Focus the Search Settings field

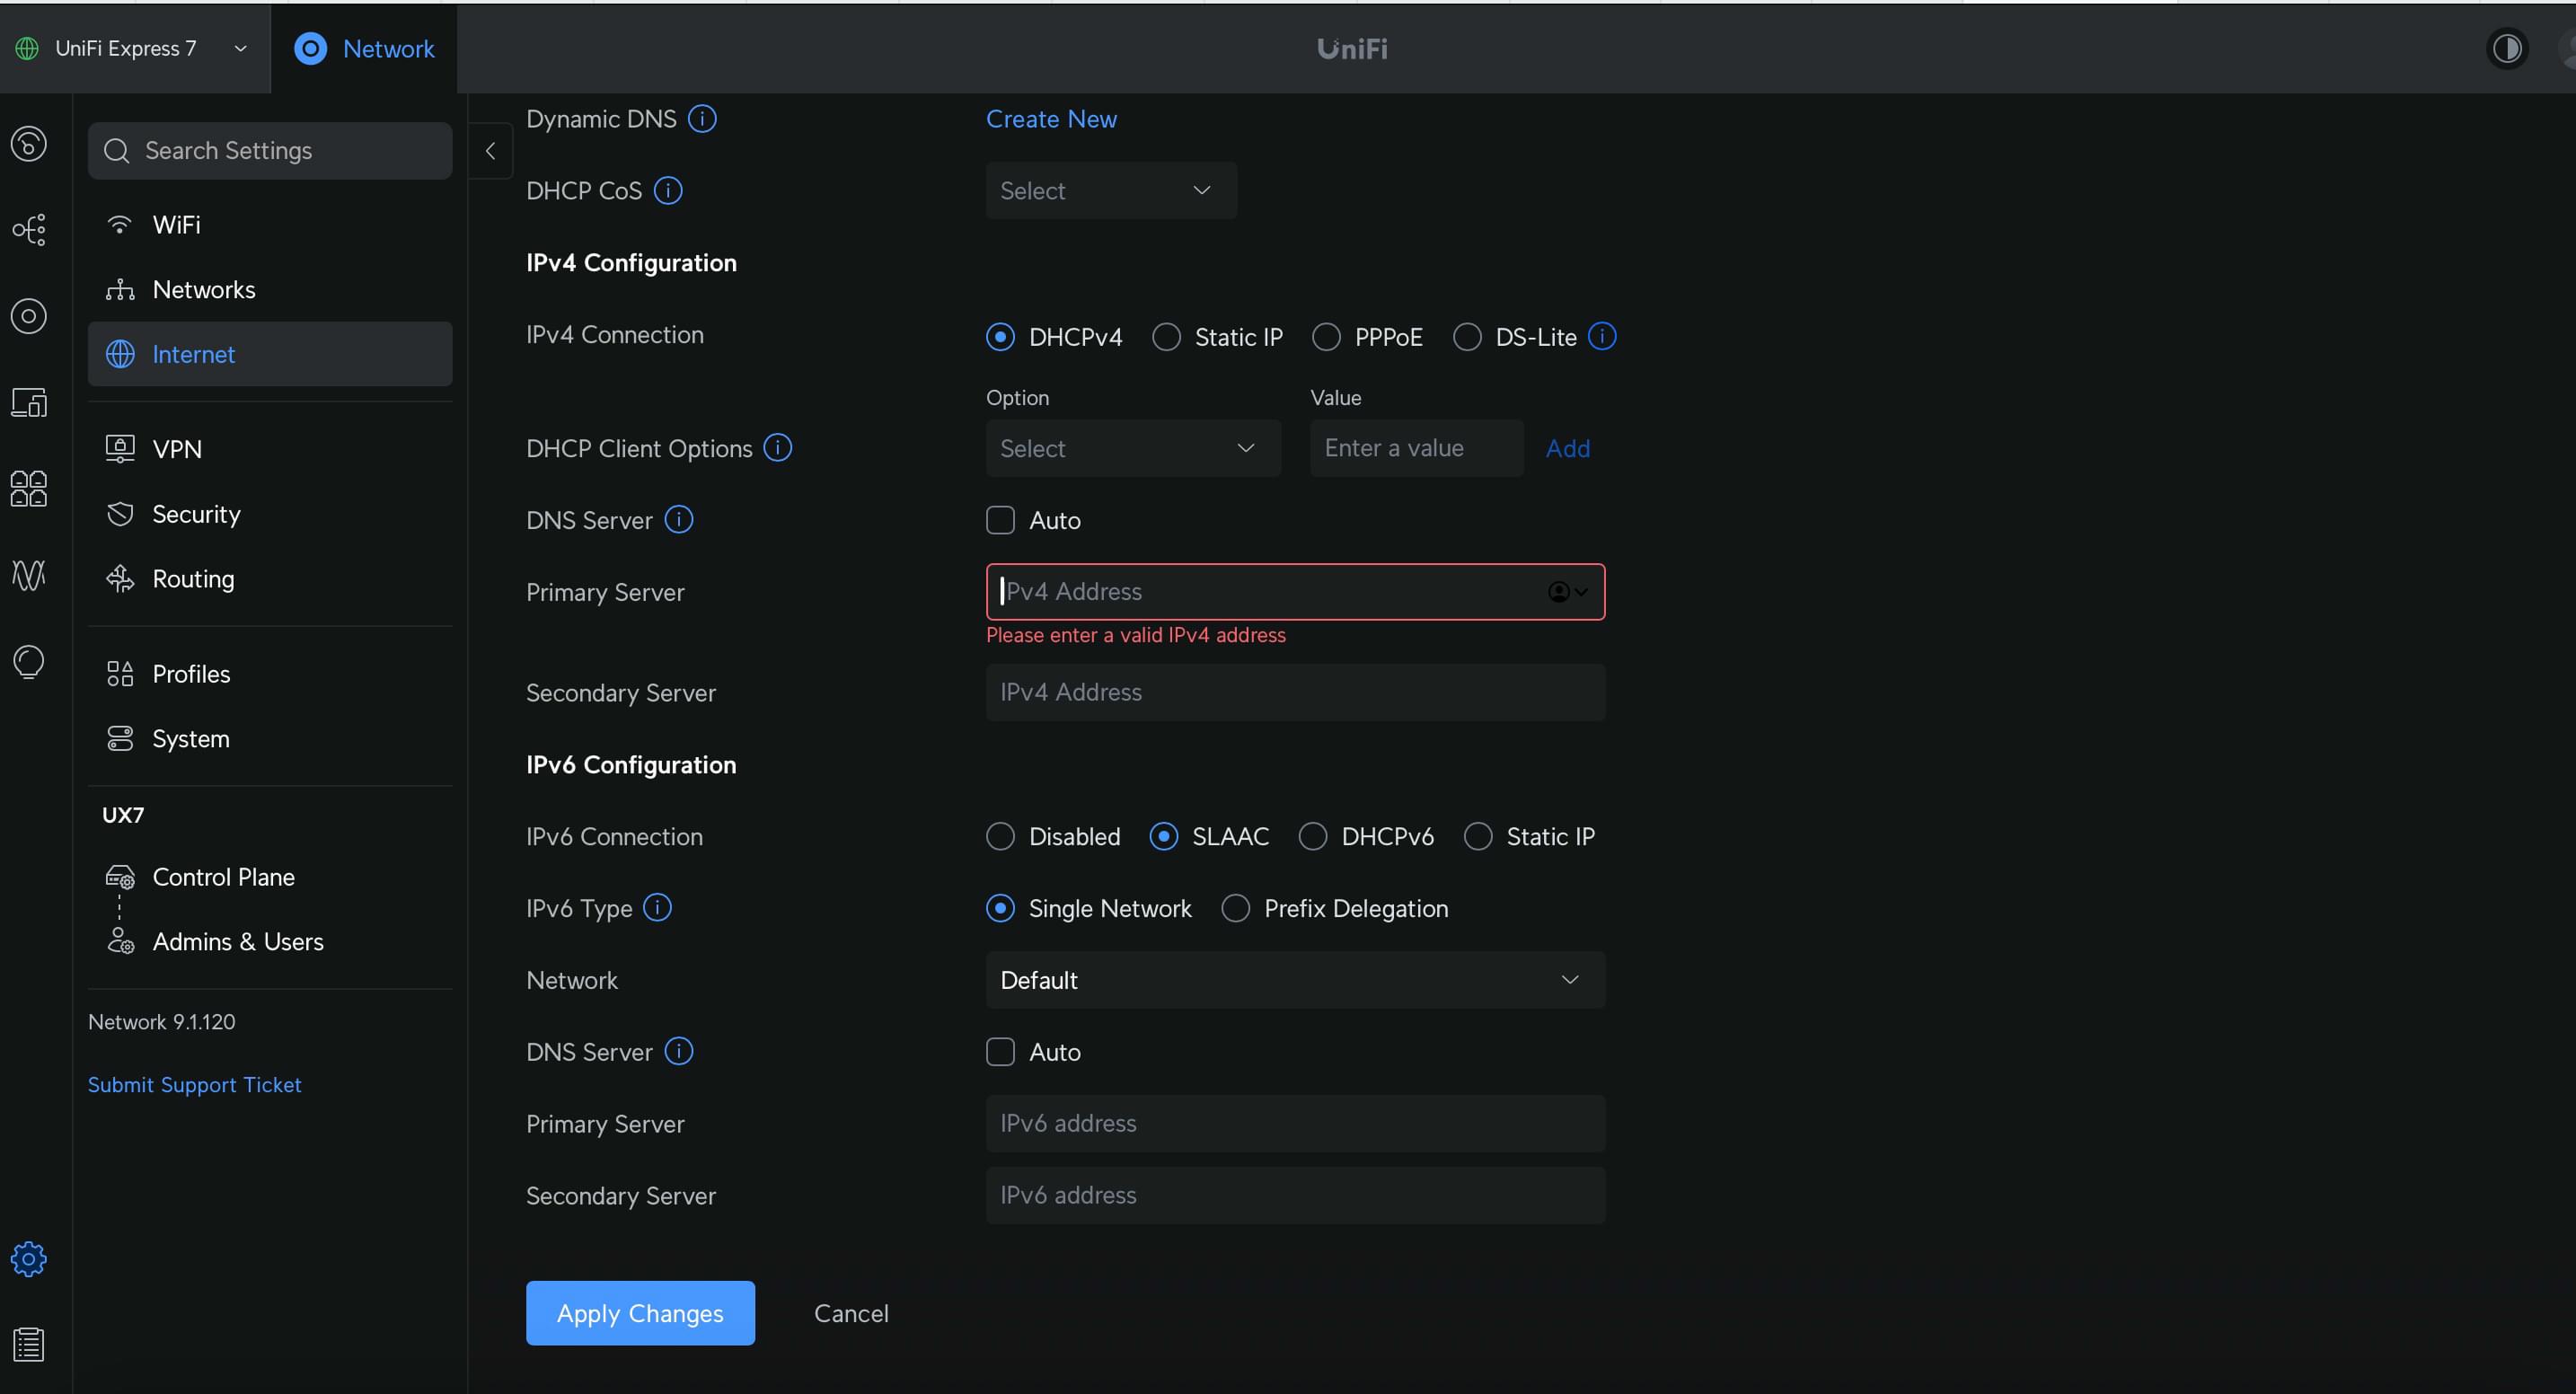pos(270,151)
